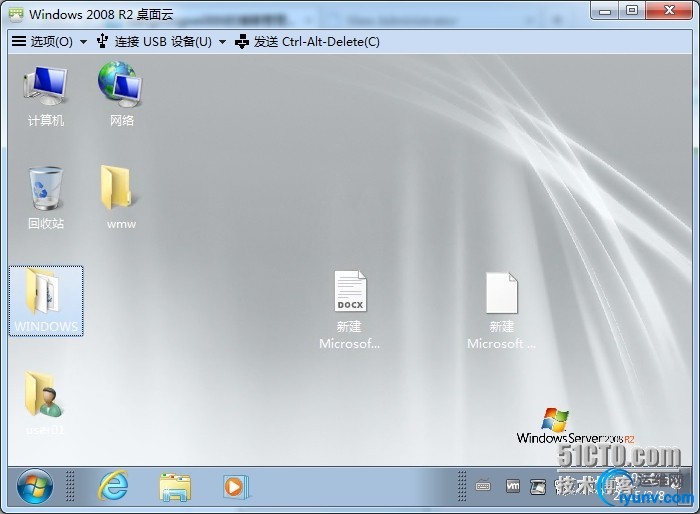
Task: Maximize the 桌面云 window
Action: (x=632, y=11)
